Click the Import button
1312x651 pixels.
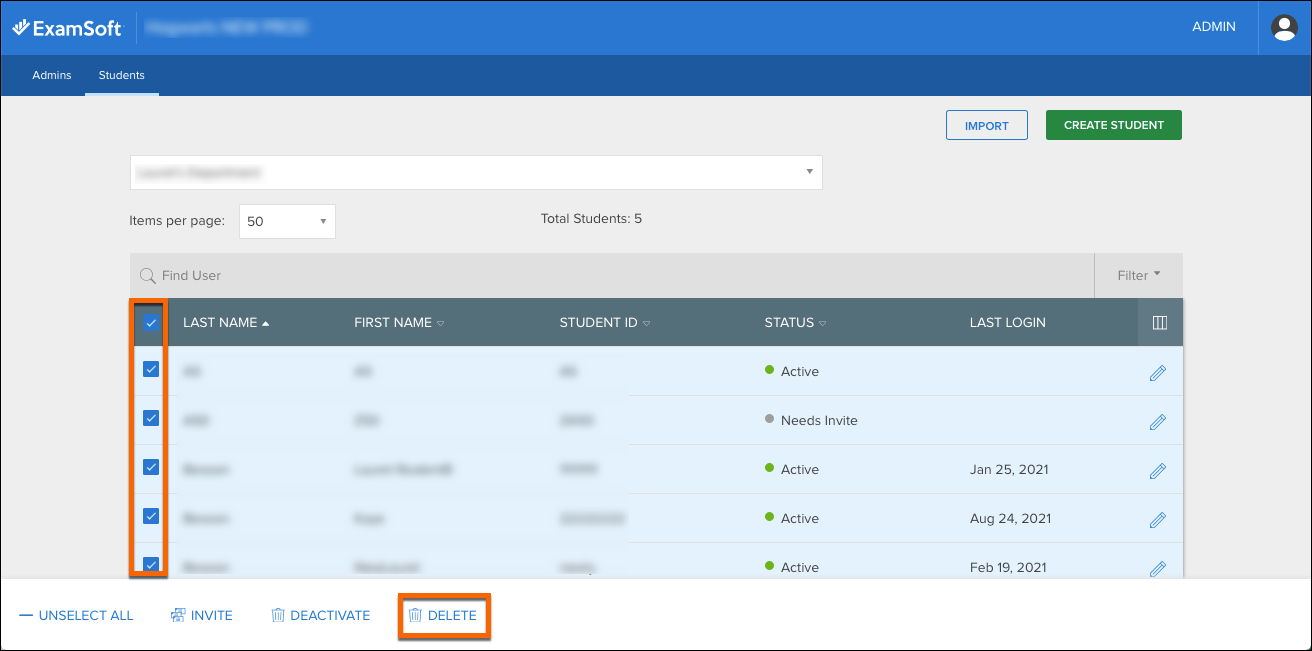[x=987, y=125]
